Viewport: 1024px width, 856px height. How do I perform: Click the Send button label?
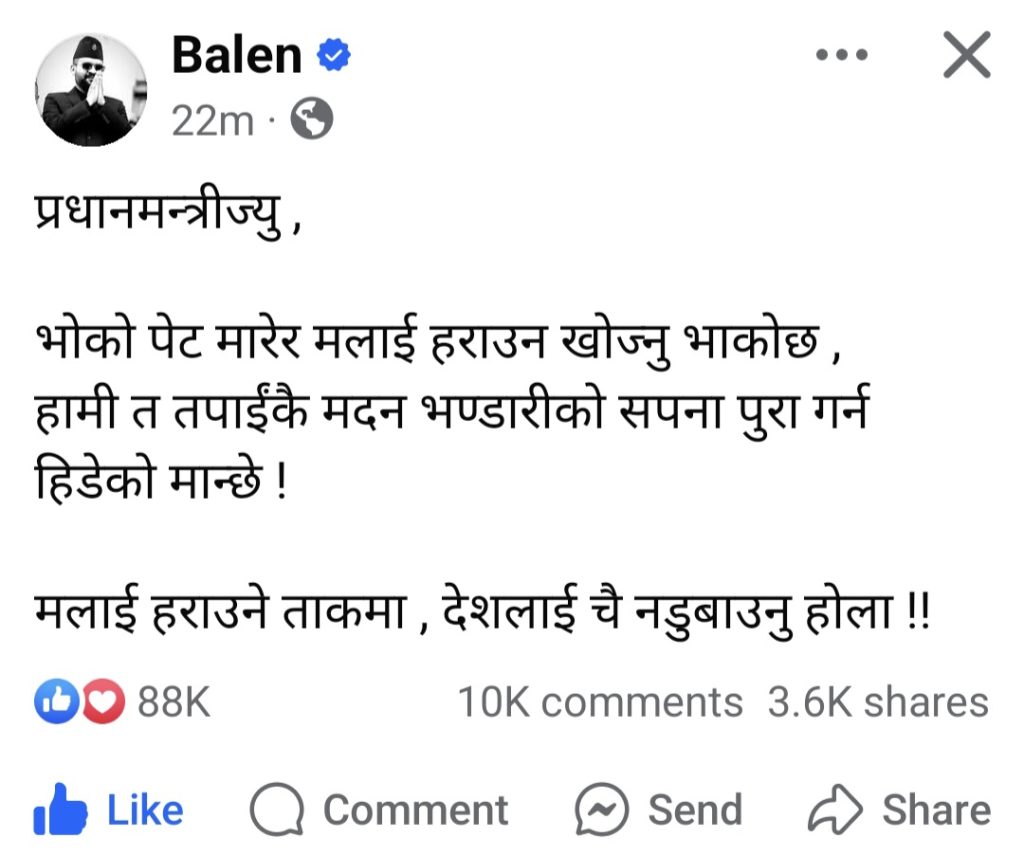click(x=695, y=810)
